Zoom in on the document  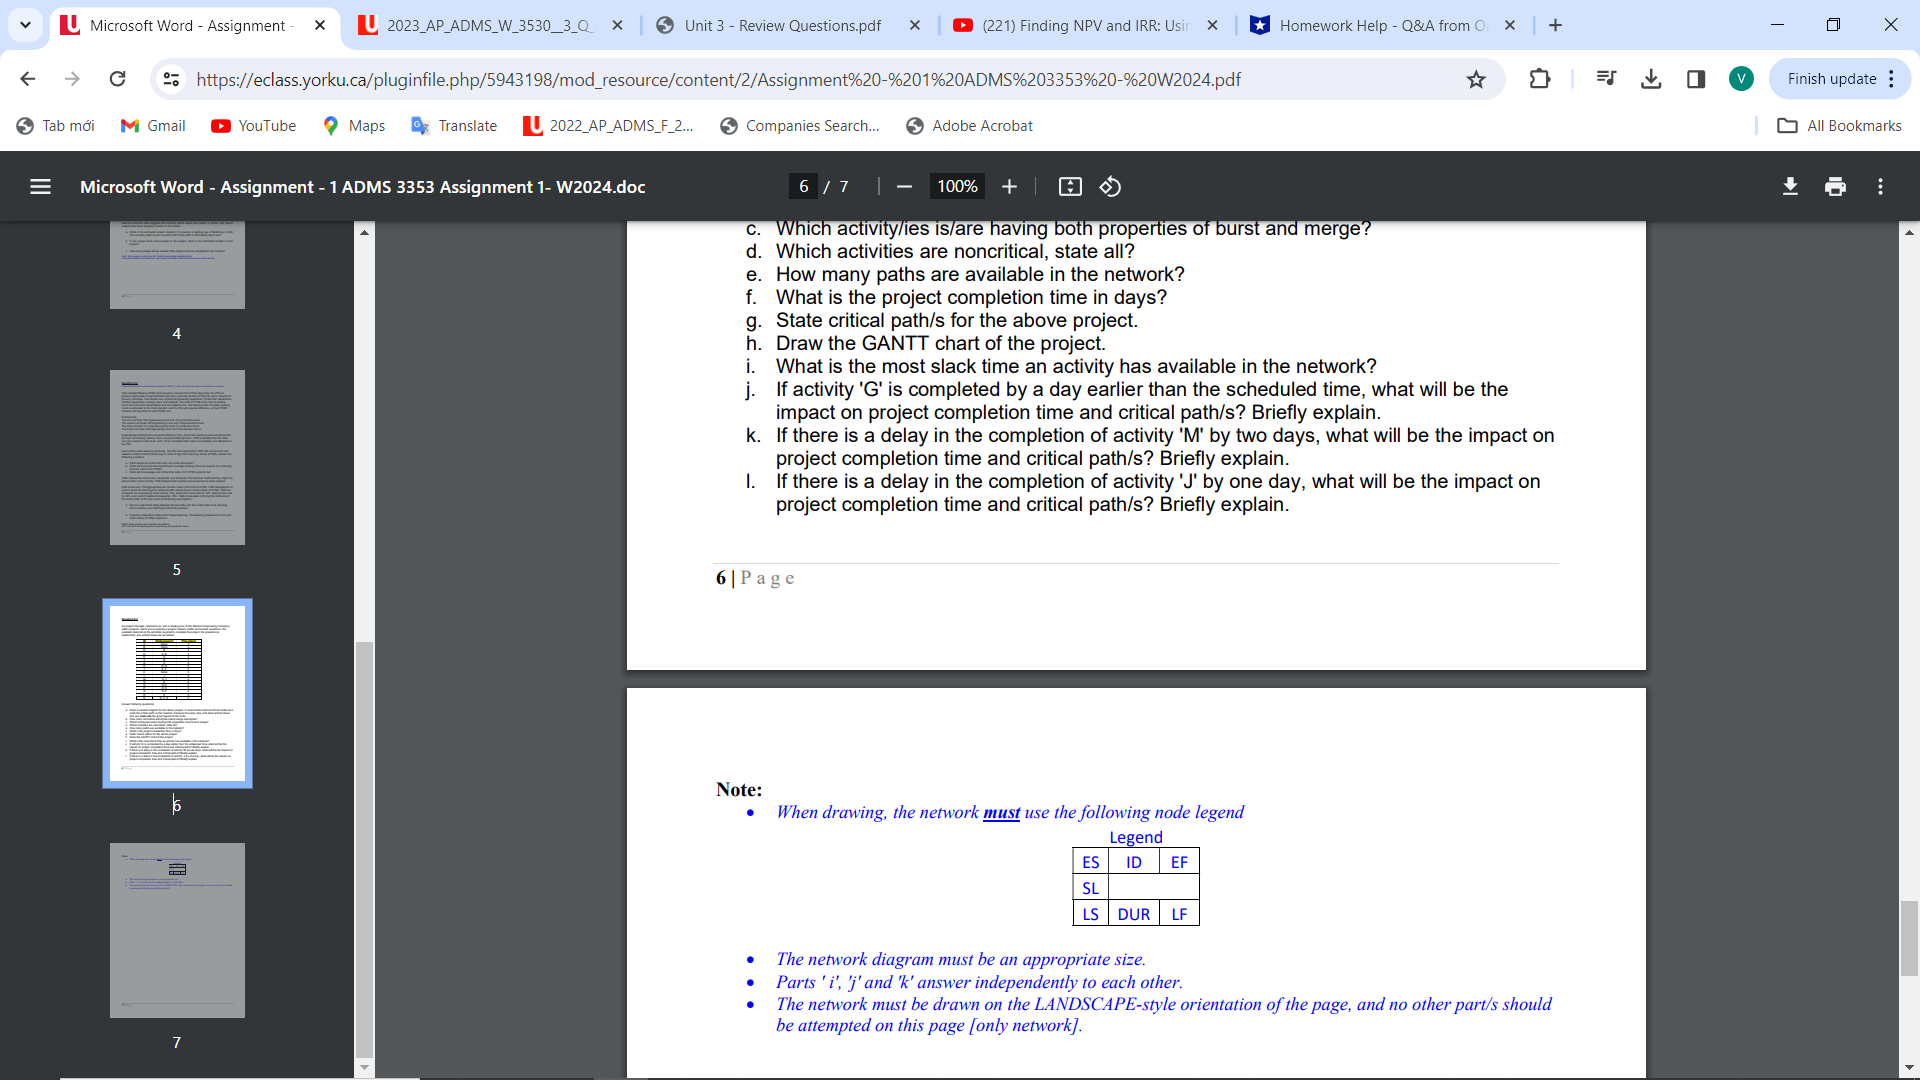1009,186
